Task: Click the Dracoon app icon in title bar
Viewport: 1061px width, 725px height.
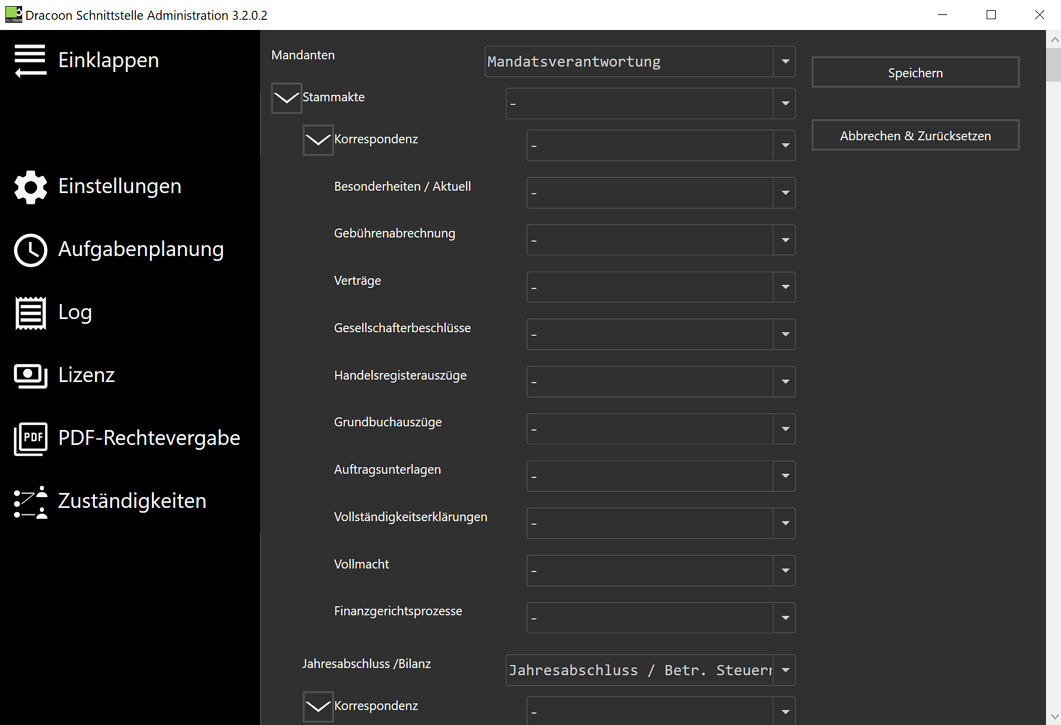Action: point(14,14)
